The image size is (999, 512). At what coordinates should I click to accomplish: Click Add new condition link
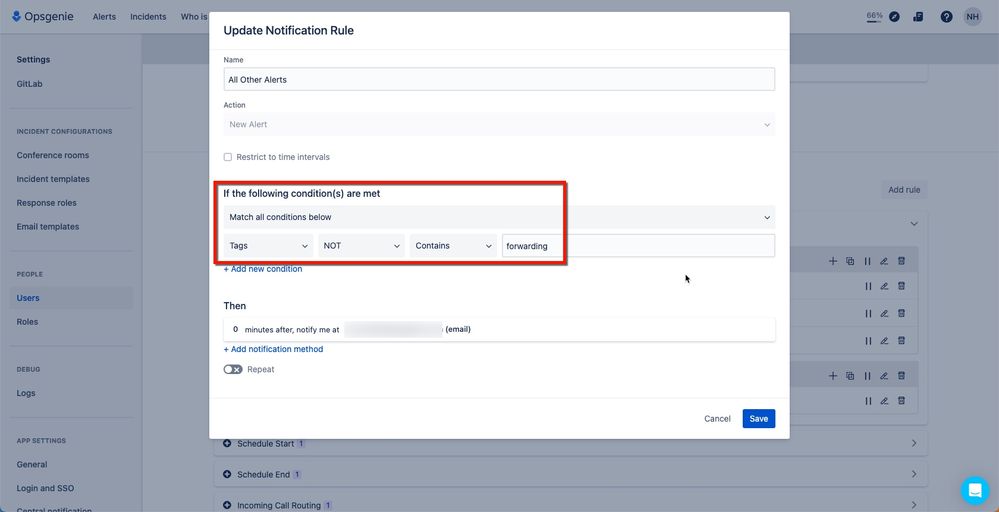click(263, 269)
